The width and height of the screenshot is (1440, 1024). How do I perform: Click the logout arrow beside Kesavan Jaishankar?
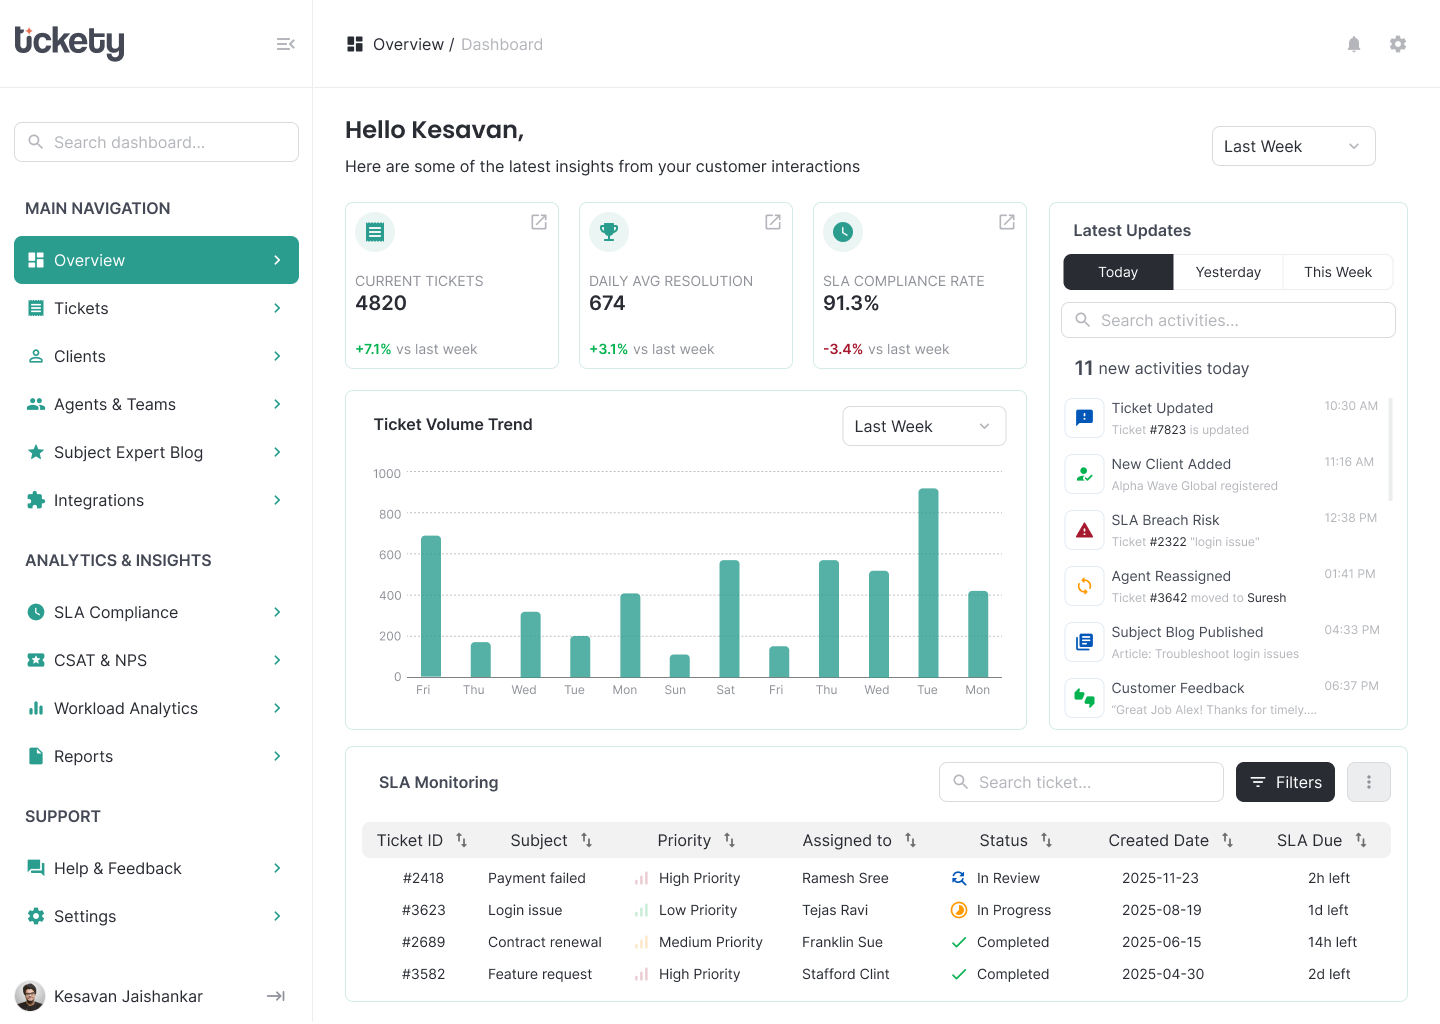(x=276, y=996)
